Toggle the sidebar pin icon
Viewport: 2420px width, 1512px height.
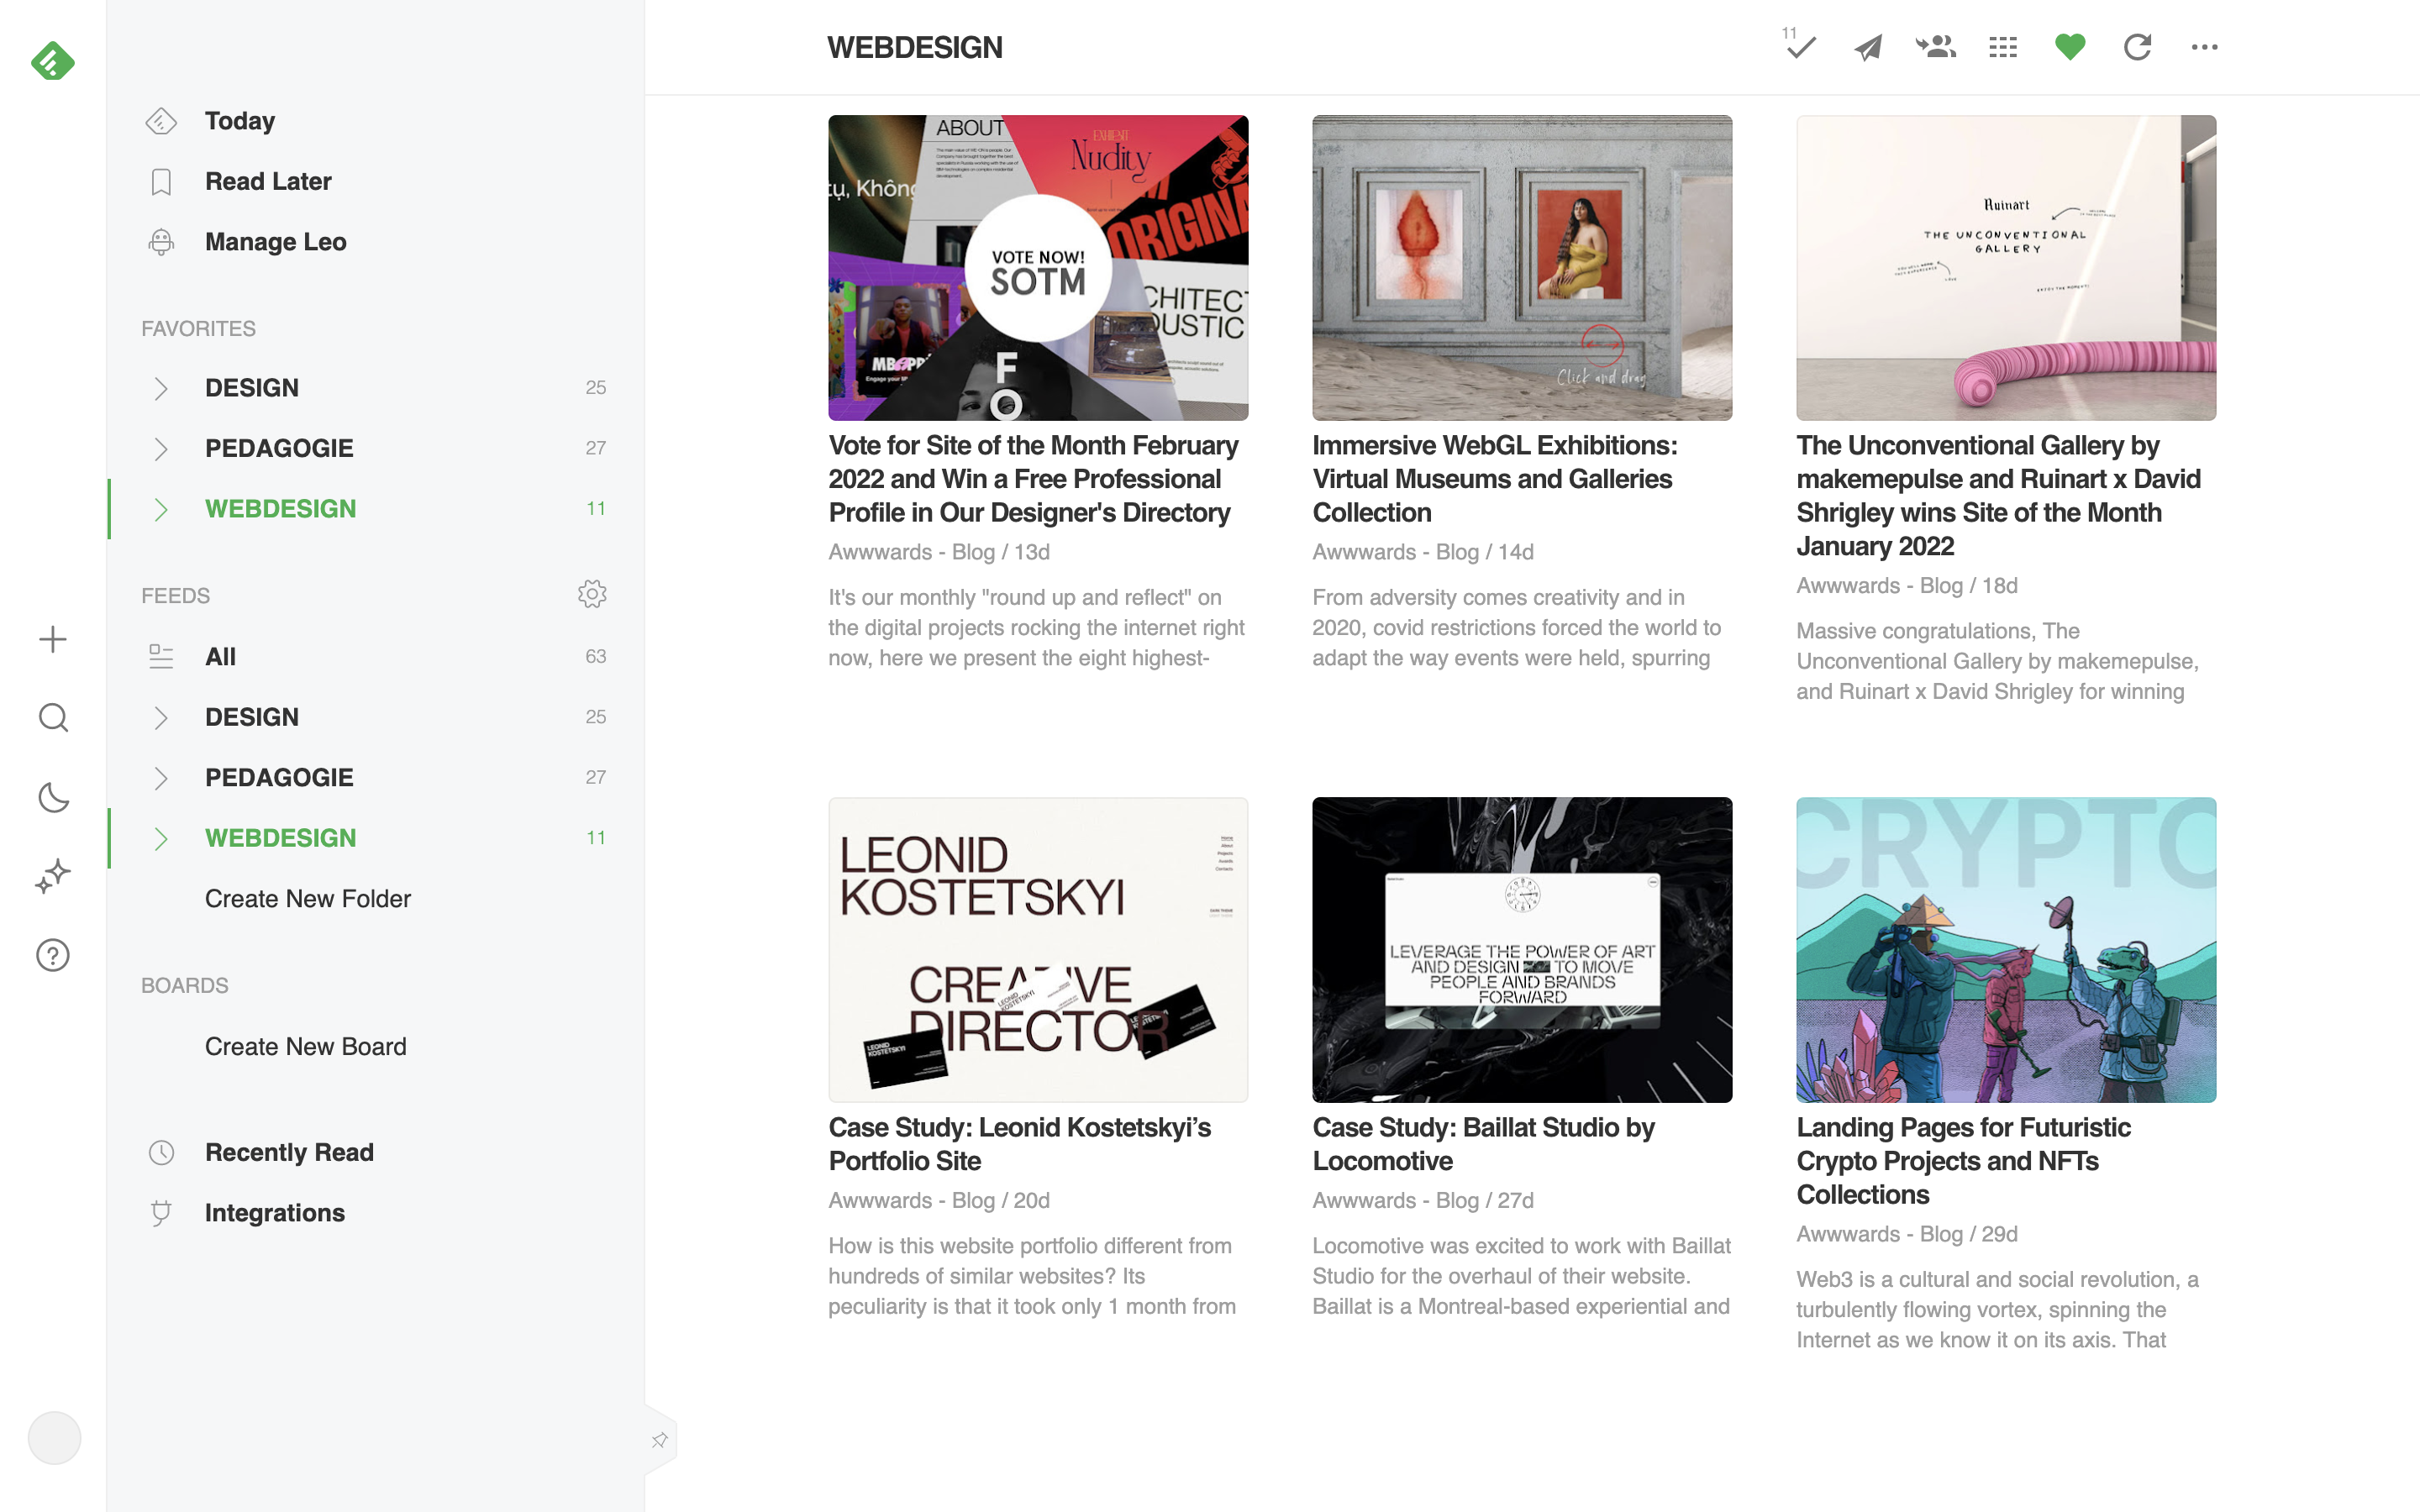pyautogui.click(x=659, y=1440)
